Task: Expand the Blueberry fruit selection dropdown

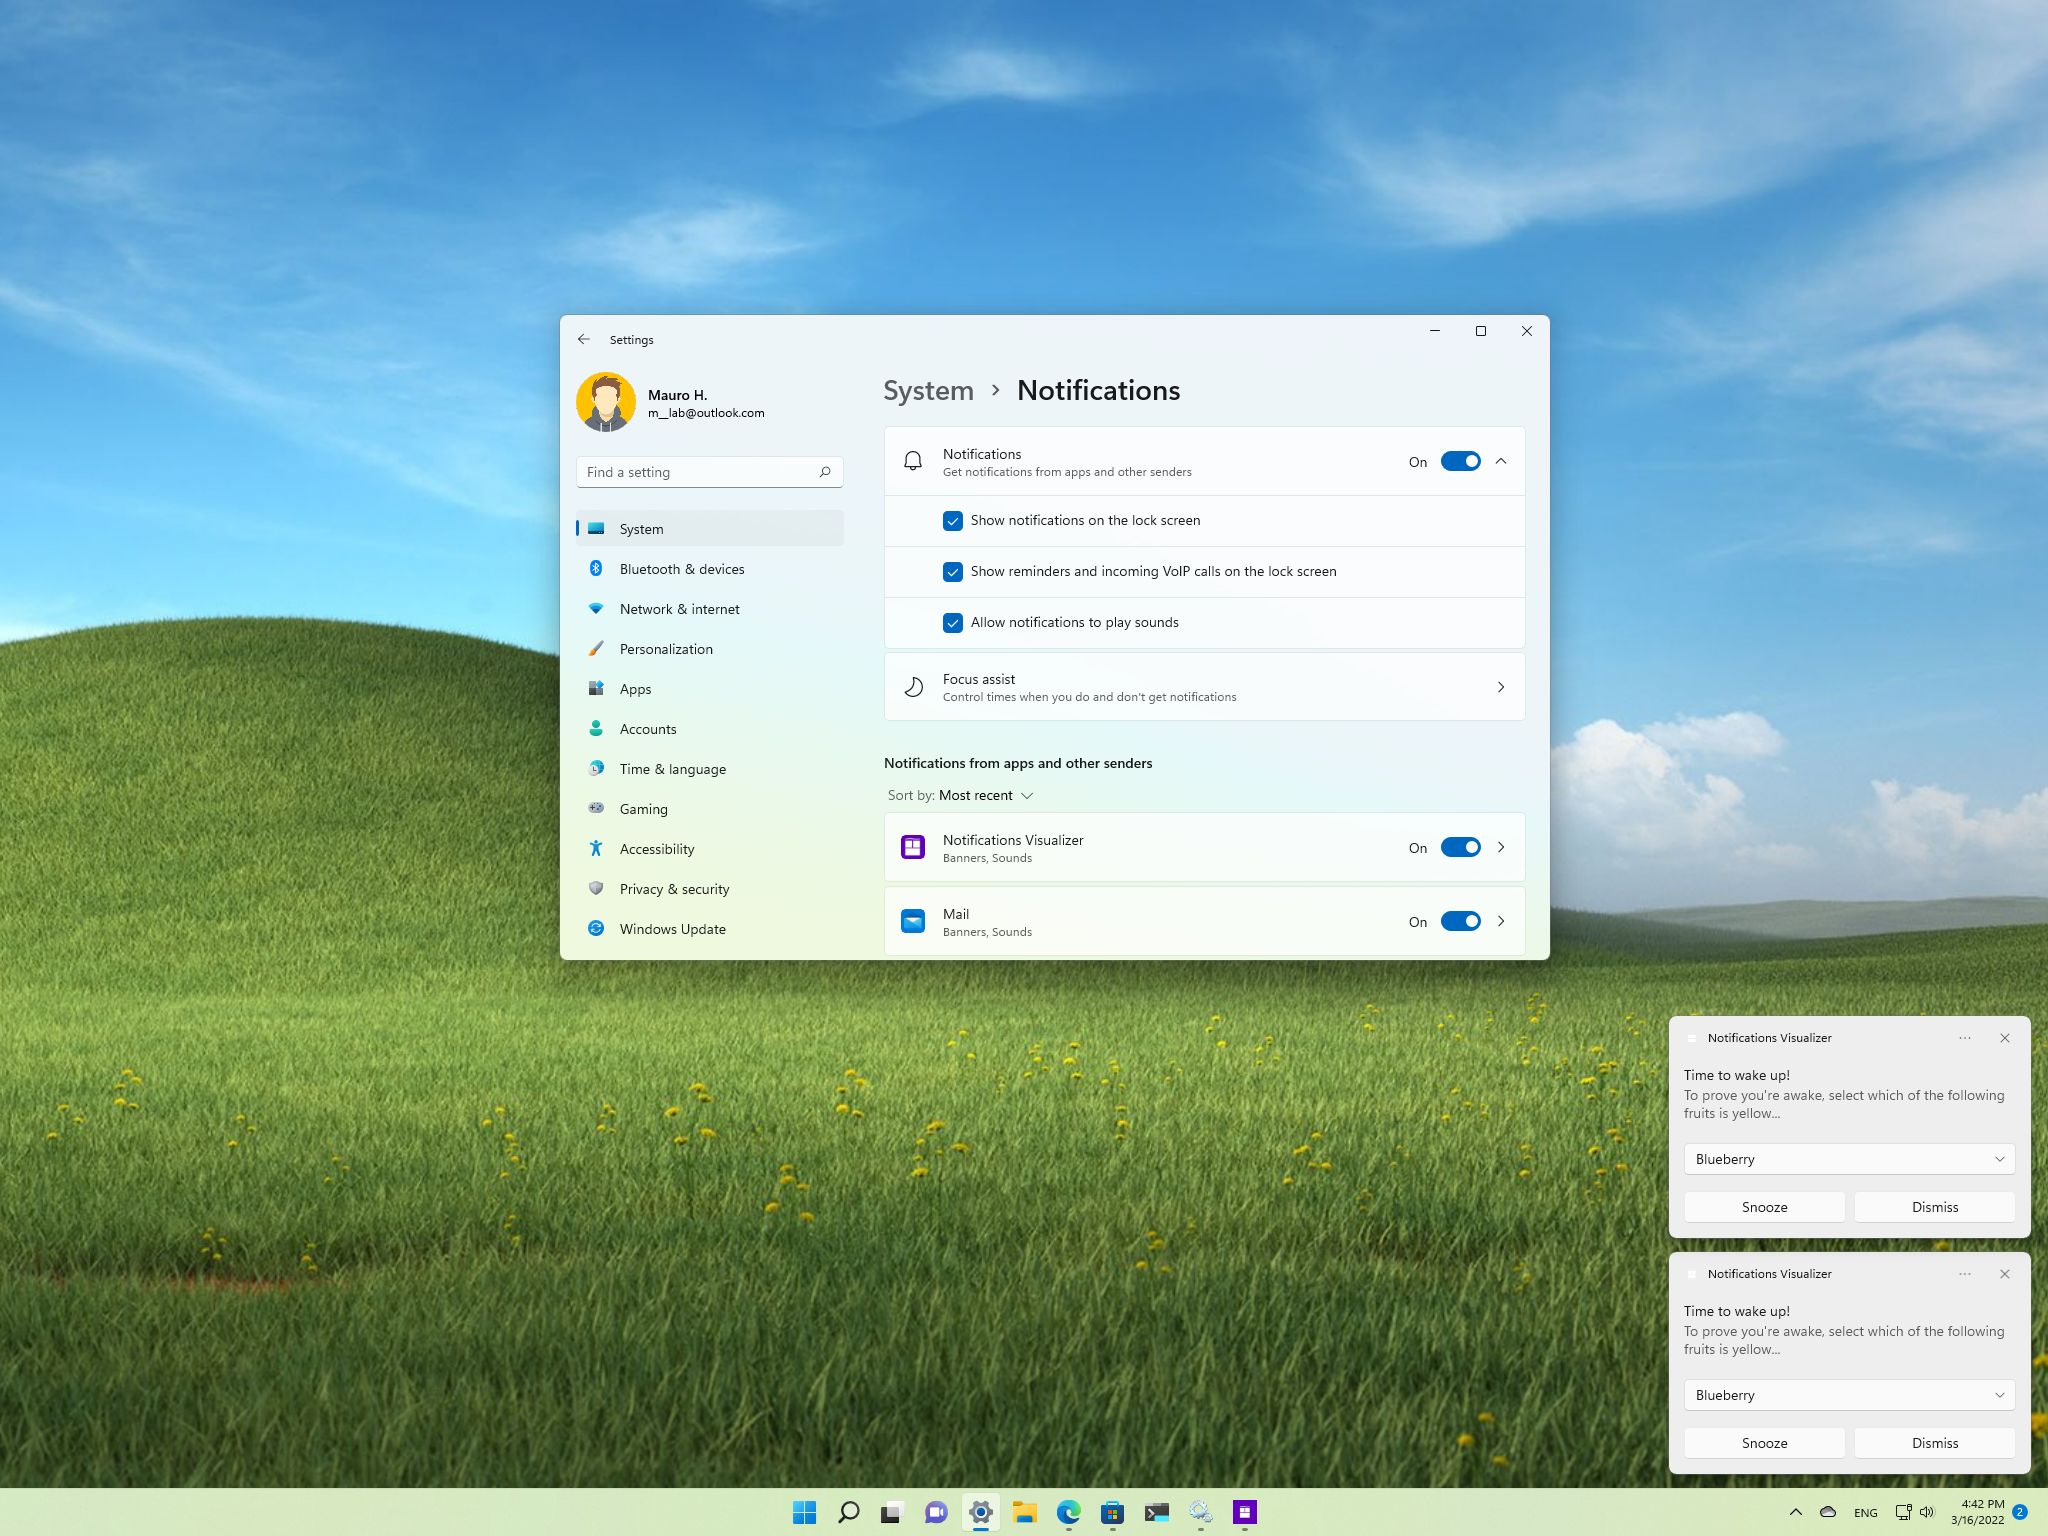Action: click(1846, 1159)
